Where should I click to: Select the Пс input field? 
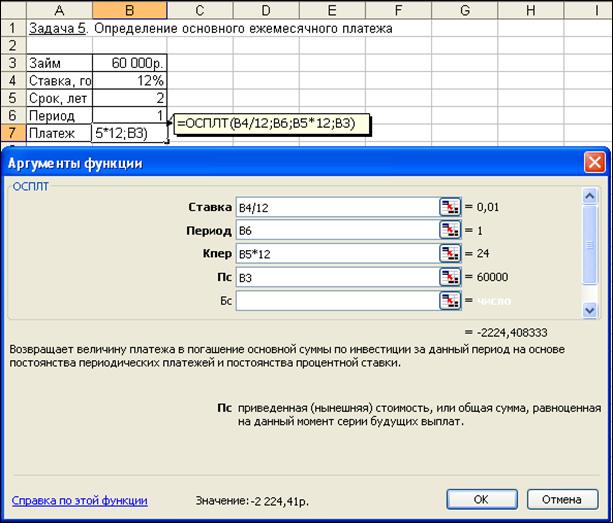(x=336, y=276)
